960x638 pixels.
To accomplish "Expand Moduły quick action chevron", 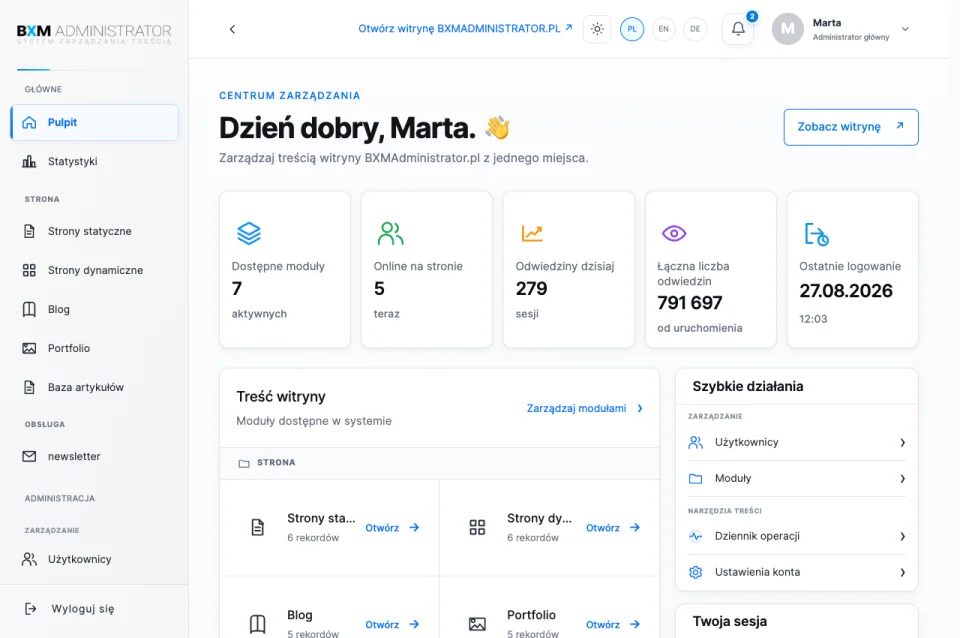I will 902,479.
